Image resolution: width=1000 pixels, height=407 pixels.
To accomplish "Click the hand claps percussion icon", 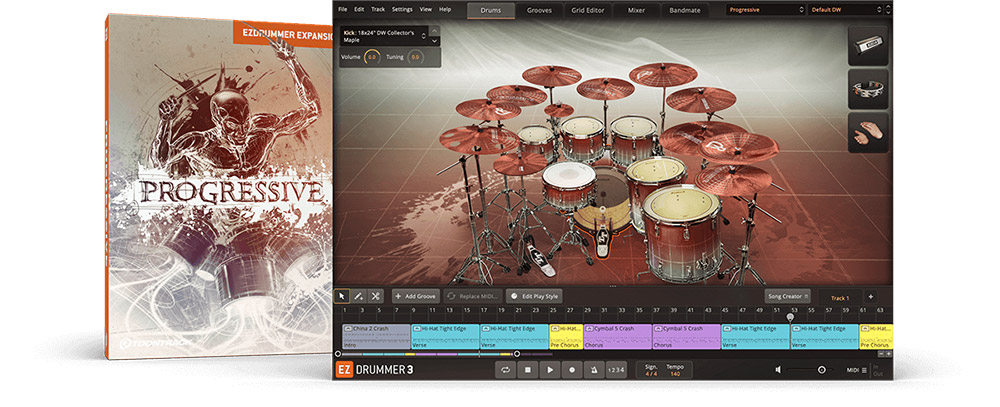I will coord(868,132).
